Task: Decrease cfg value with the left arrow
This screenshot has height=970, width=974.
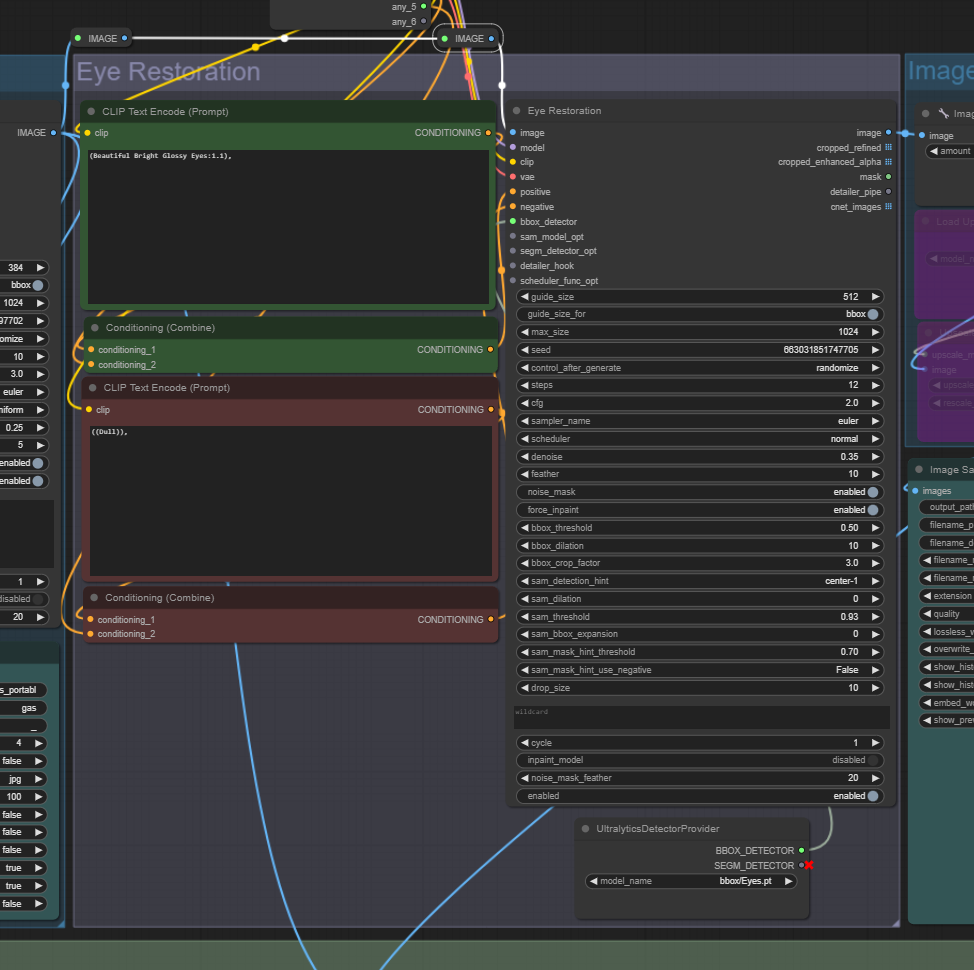Action: click(x=523, y=403)
